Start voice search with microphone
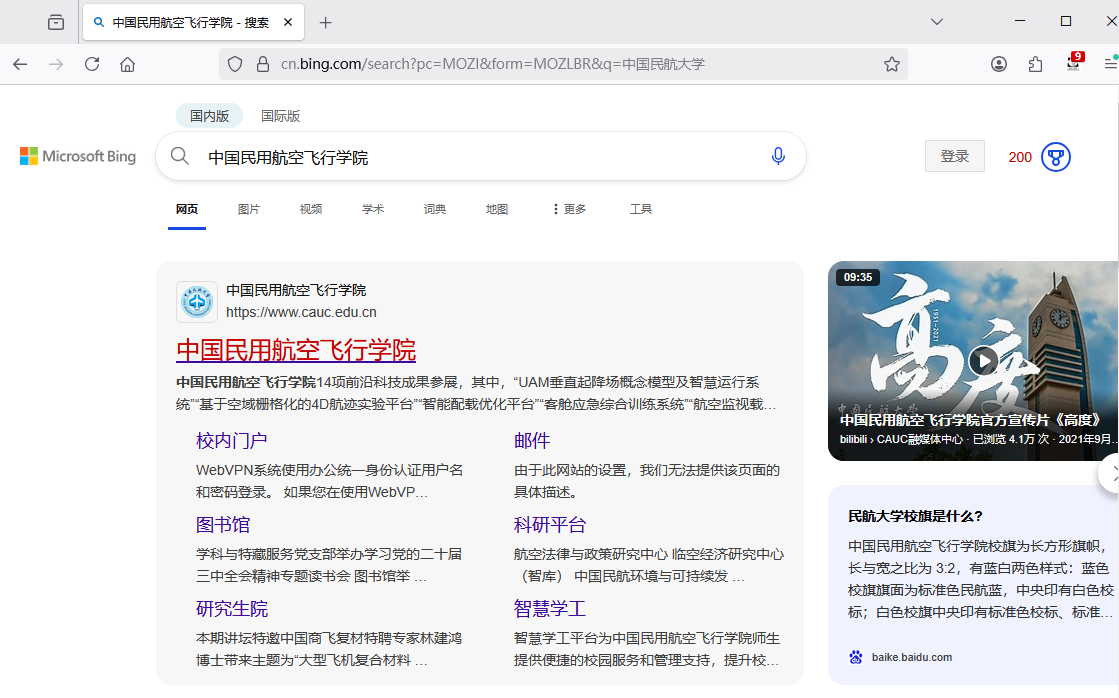This screenshot has width=1119, height=698. (778, 156)
